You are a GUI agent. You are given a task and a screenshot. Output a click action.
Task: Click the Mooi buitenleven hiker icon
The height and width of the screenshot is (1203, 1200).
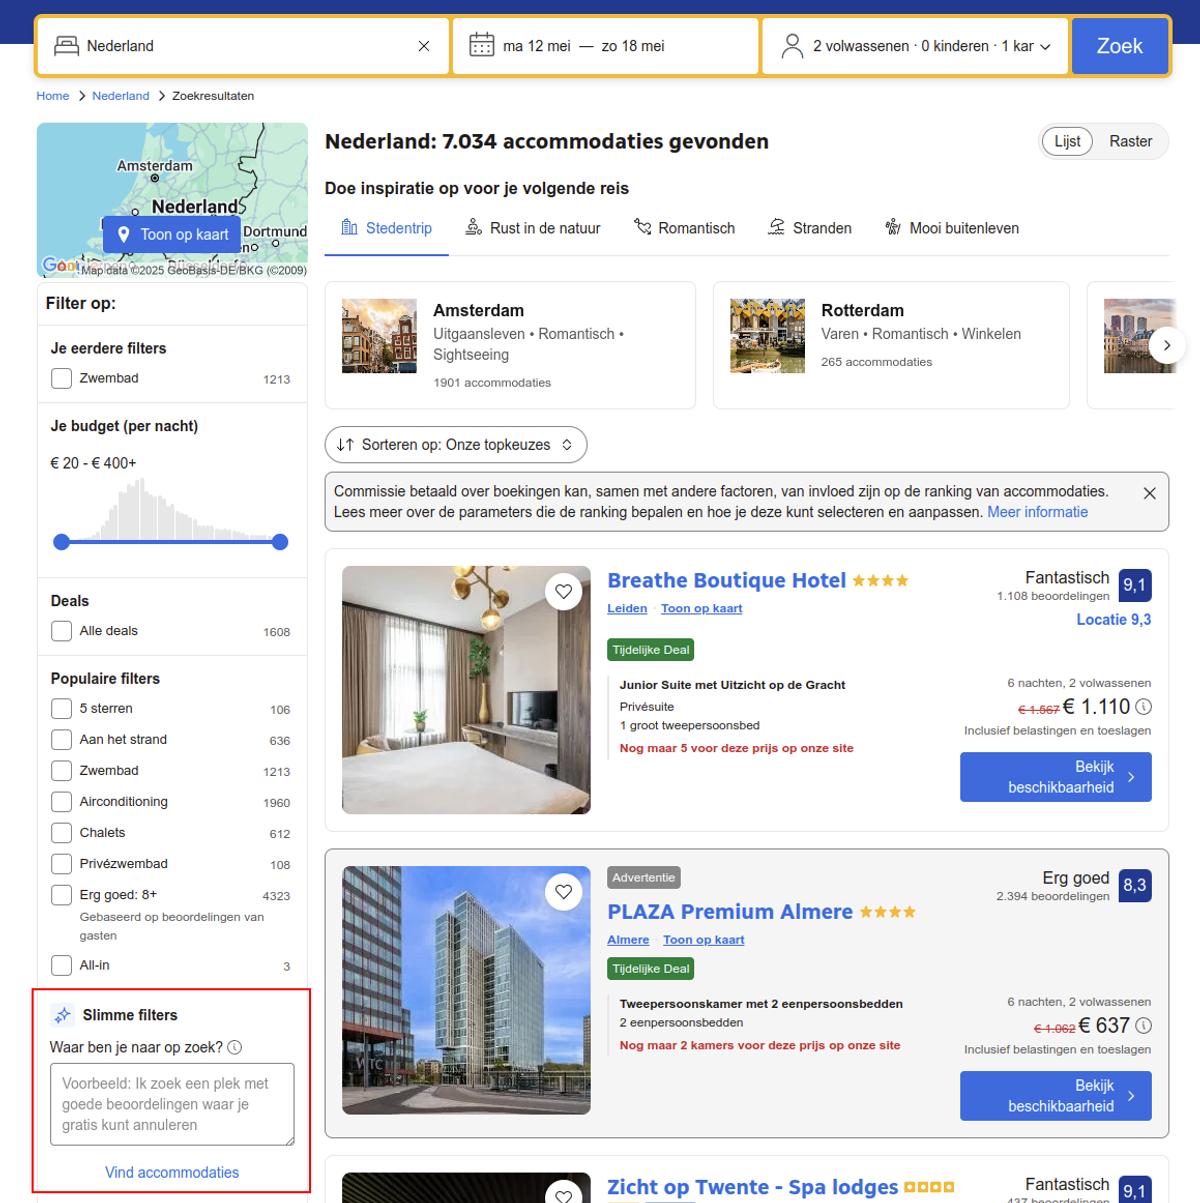click(x=893, y=227)
